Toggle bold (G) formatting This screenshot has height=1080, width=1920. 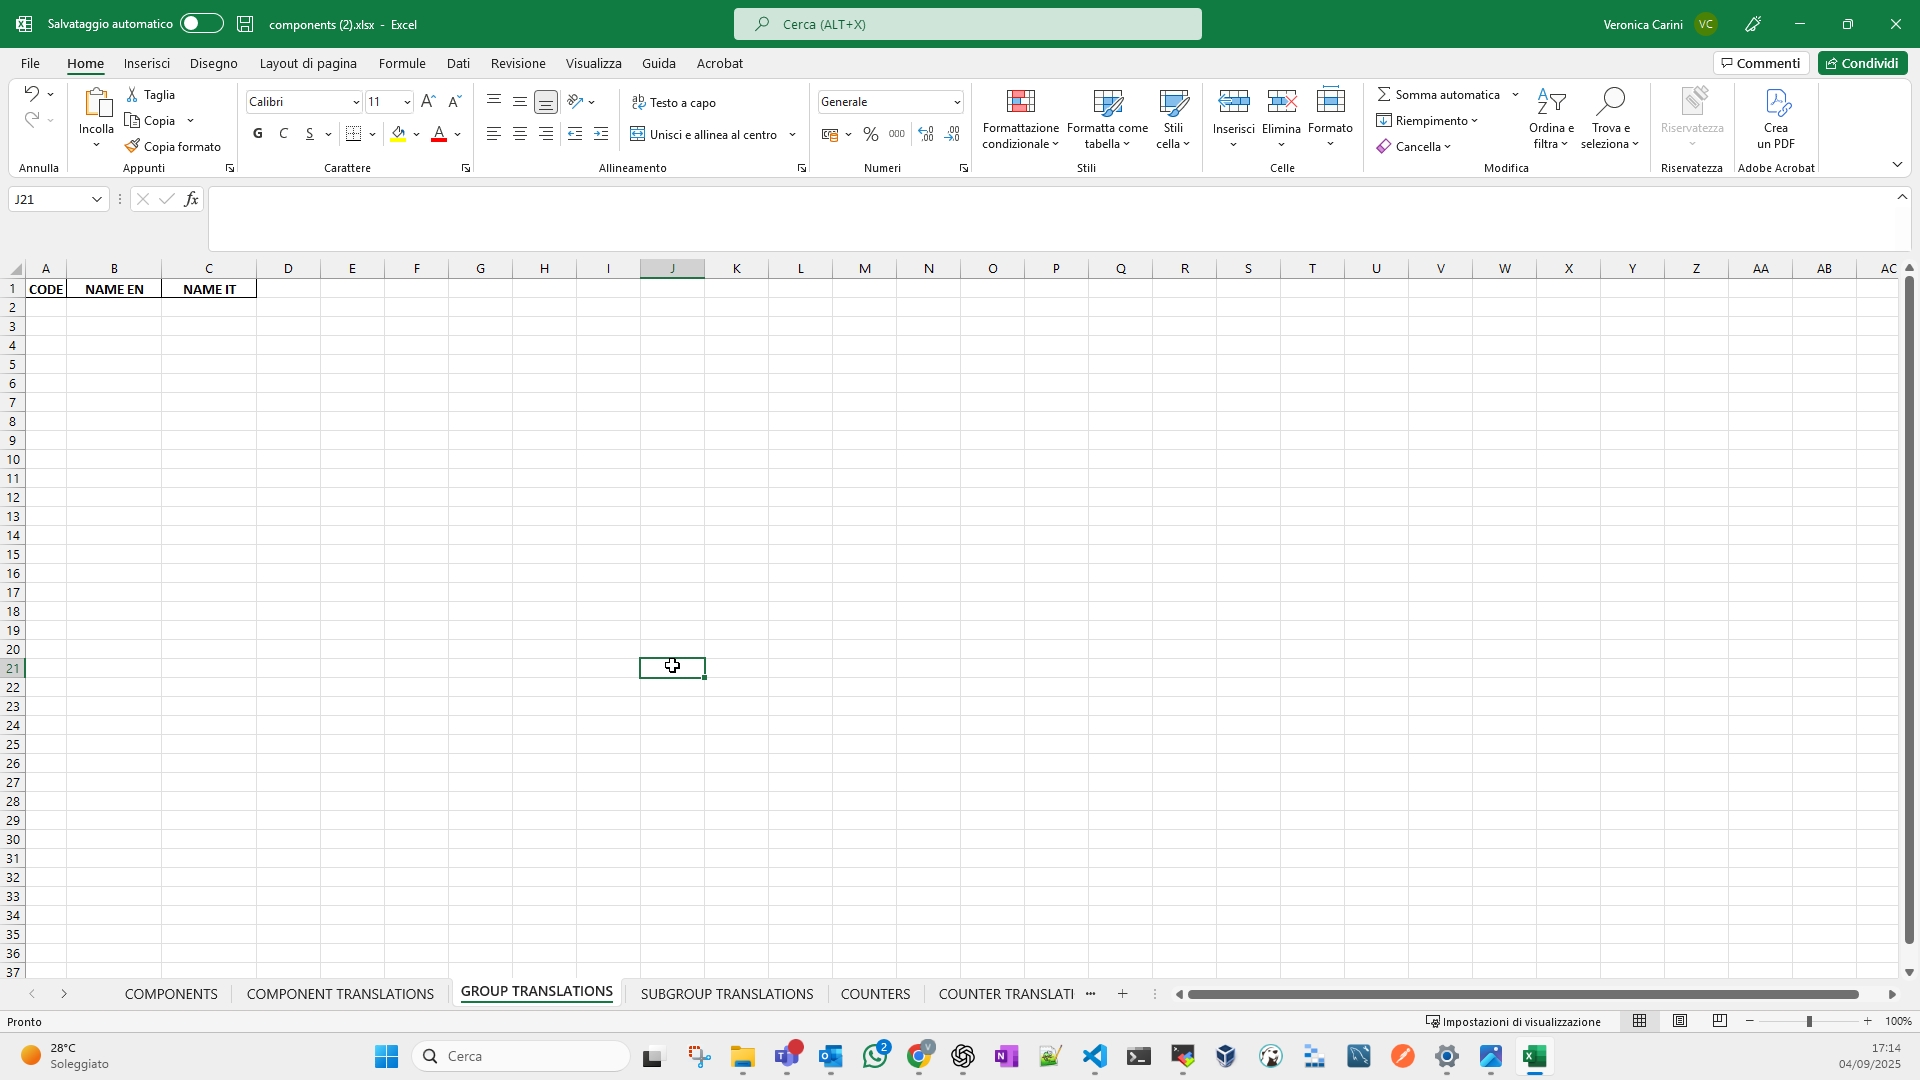(x=258, y=134)
